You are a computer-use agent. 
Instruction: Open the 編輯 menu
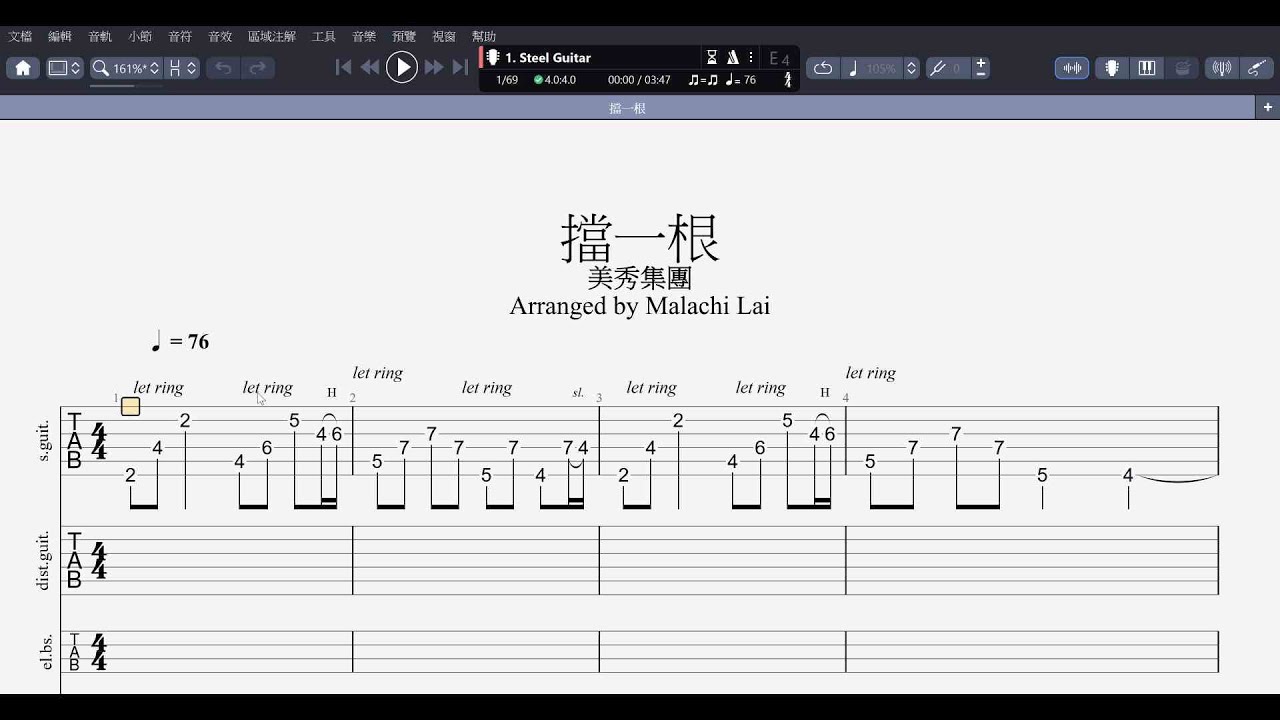click(x=60, y=36)
